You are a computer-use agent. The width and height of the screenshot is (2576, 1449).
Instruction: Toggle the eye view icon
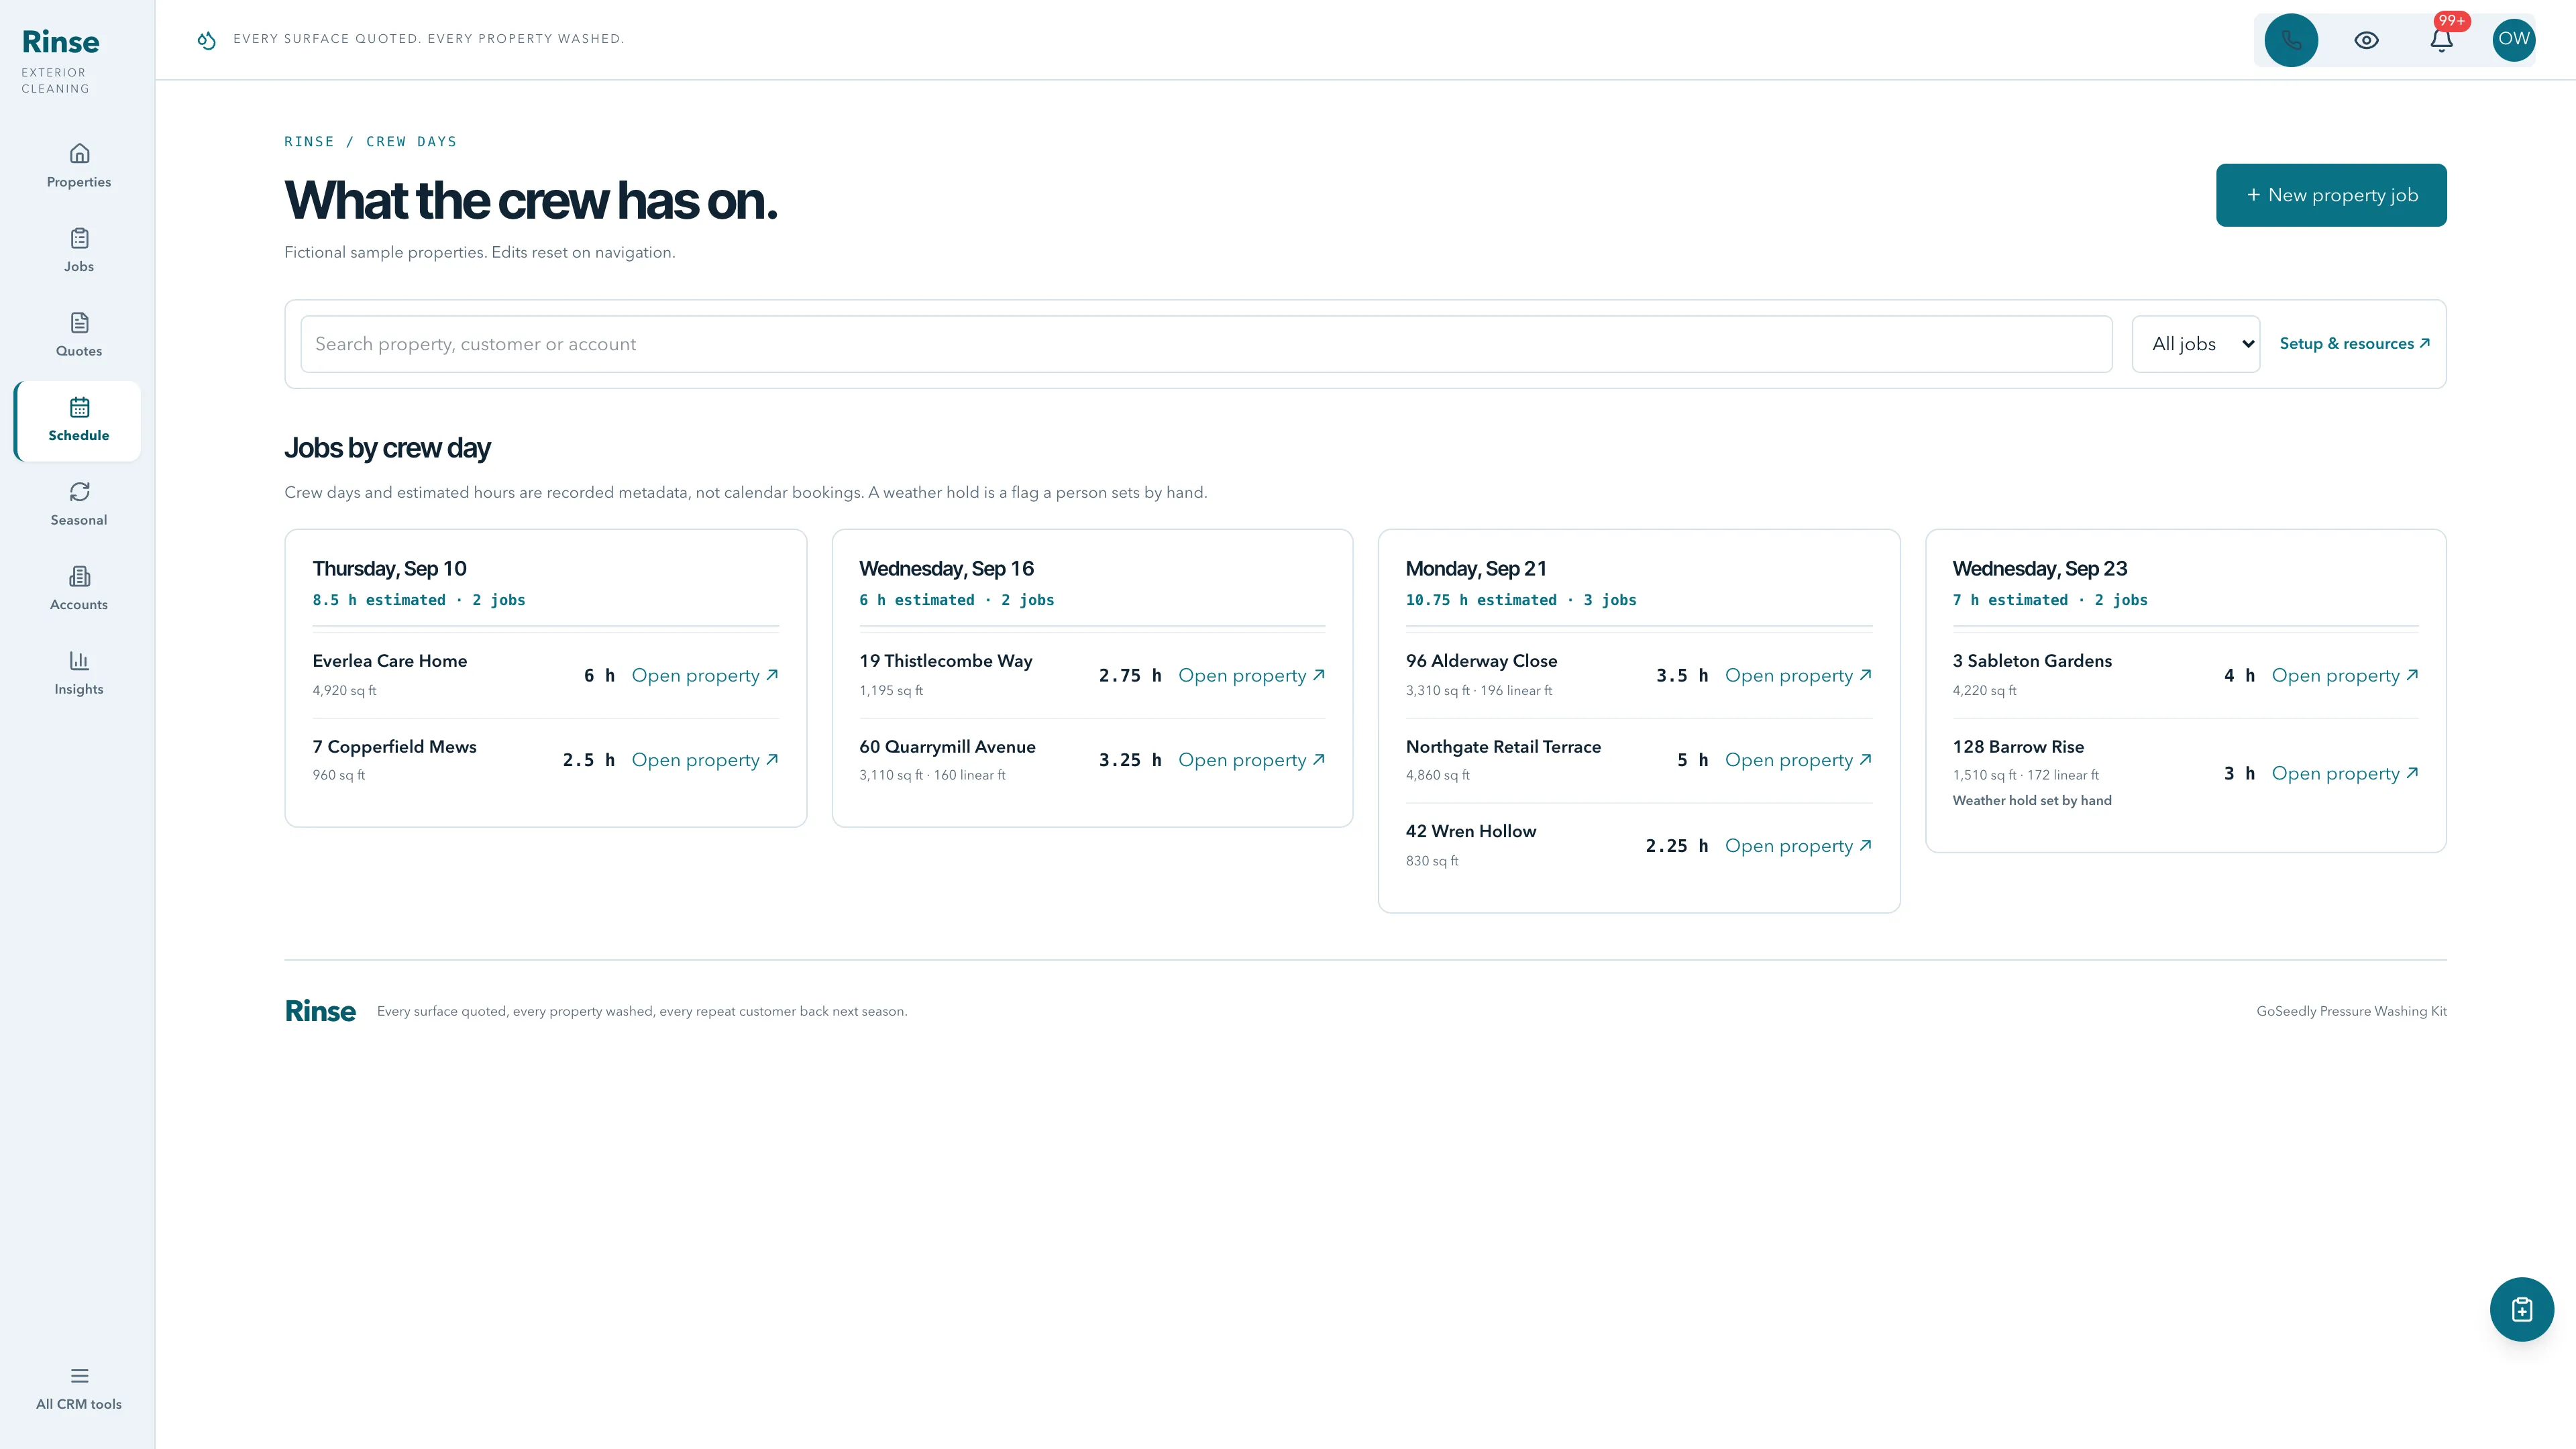pos(2366,40)
